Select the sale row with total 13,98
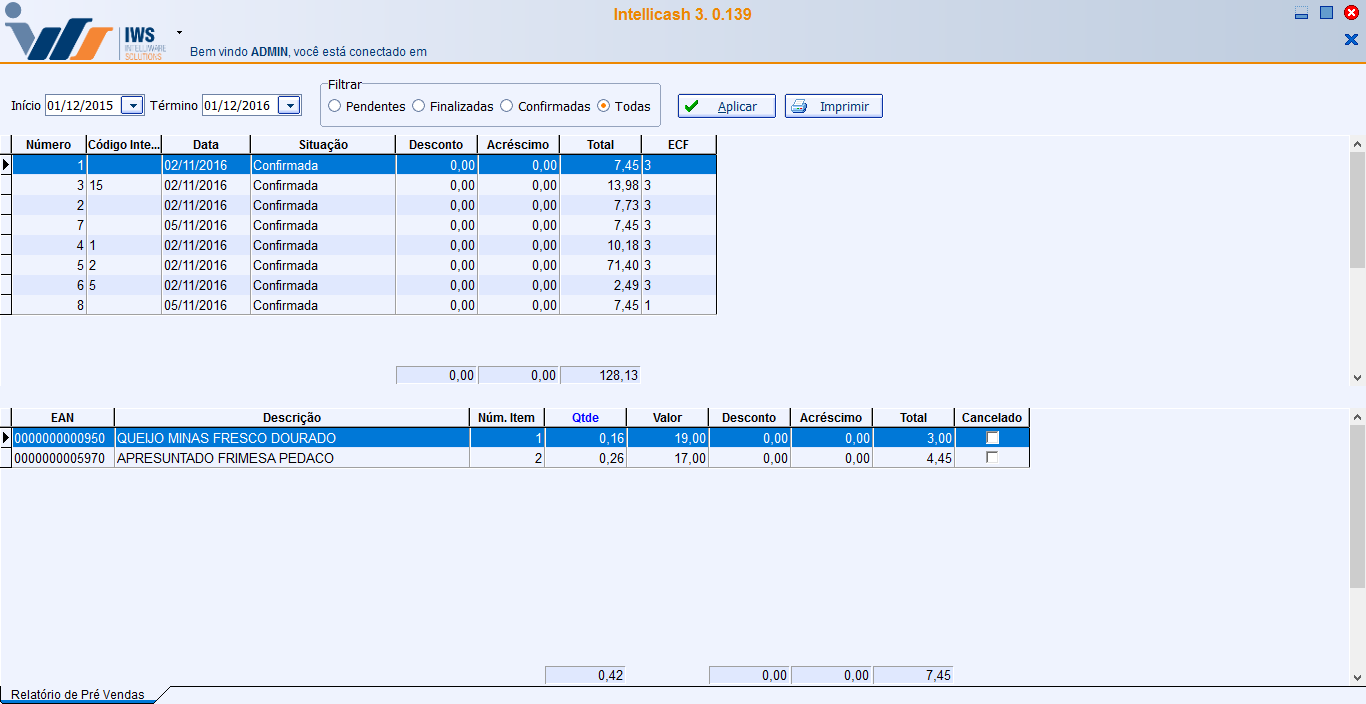Viewport: 1366px width, 704px height. pyautogui.click(x=364, y=185)
